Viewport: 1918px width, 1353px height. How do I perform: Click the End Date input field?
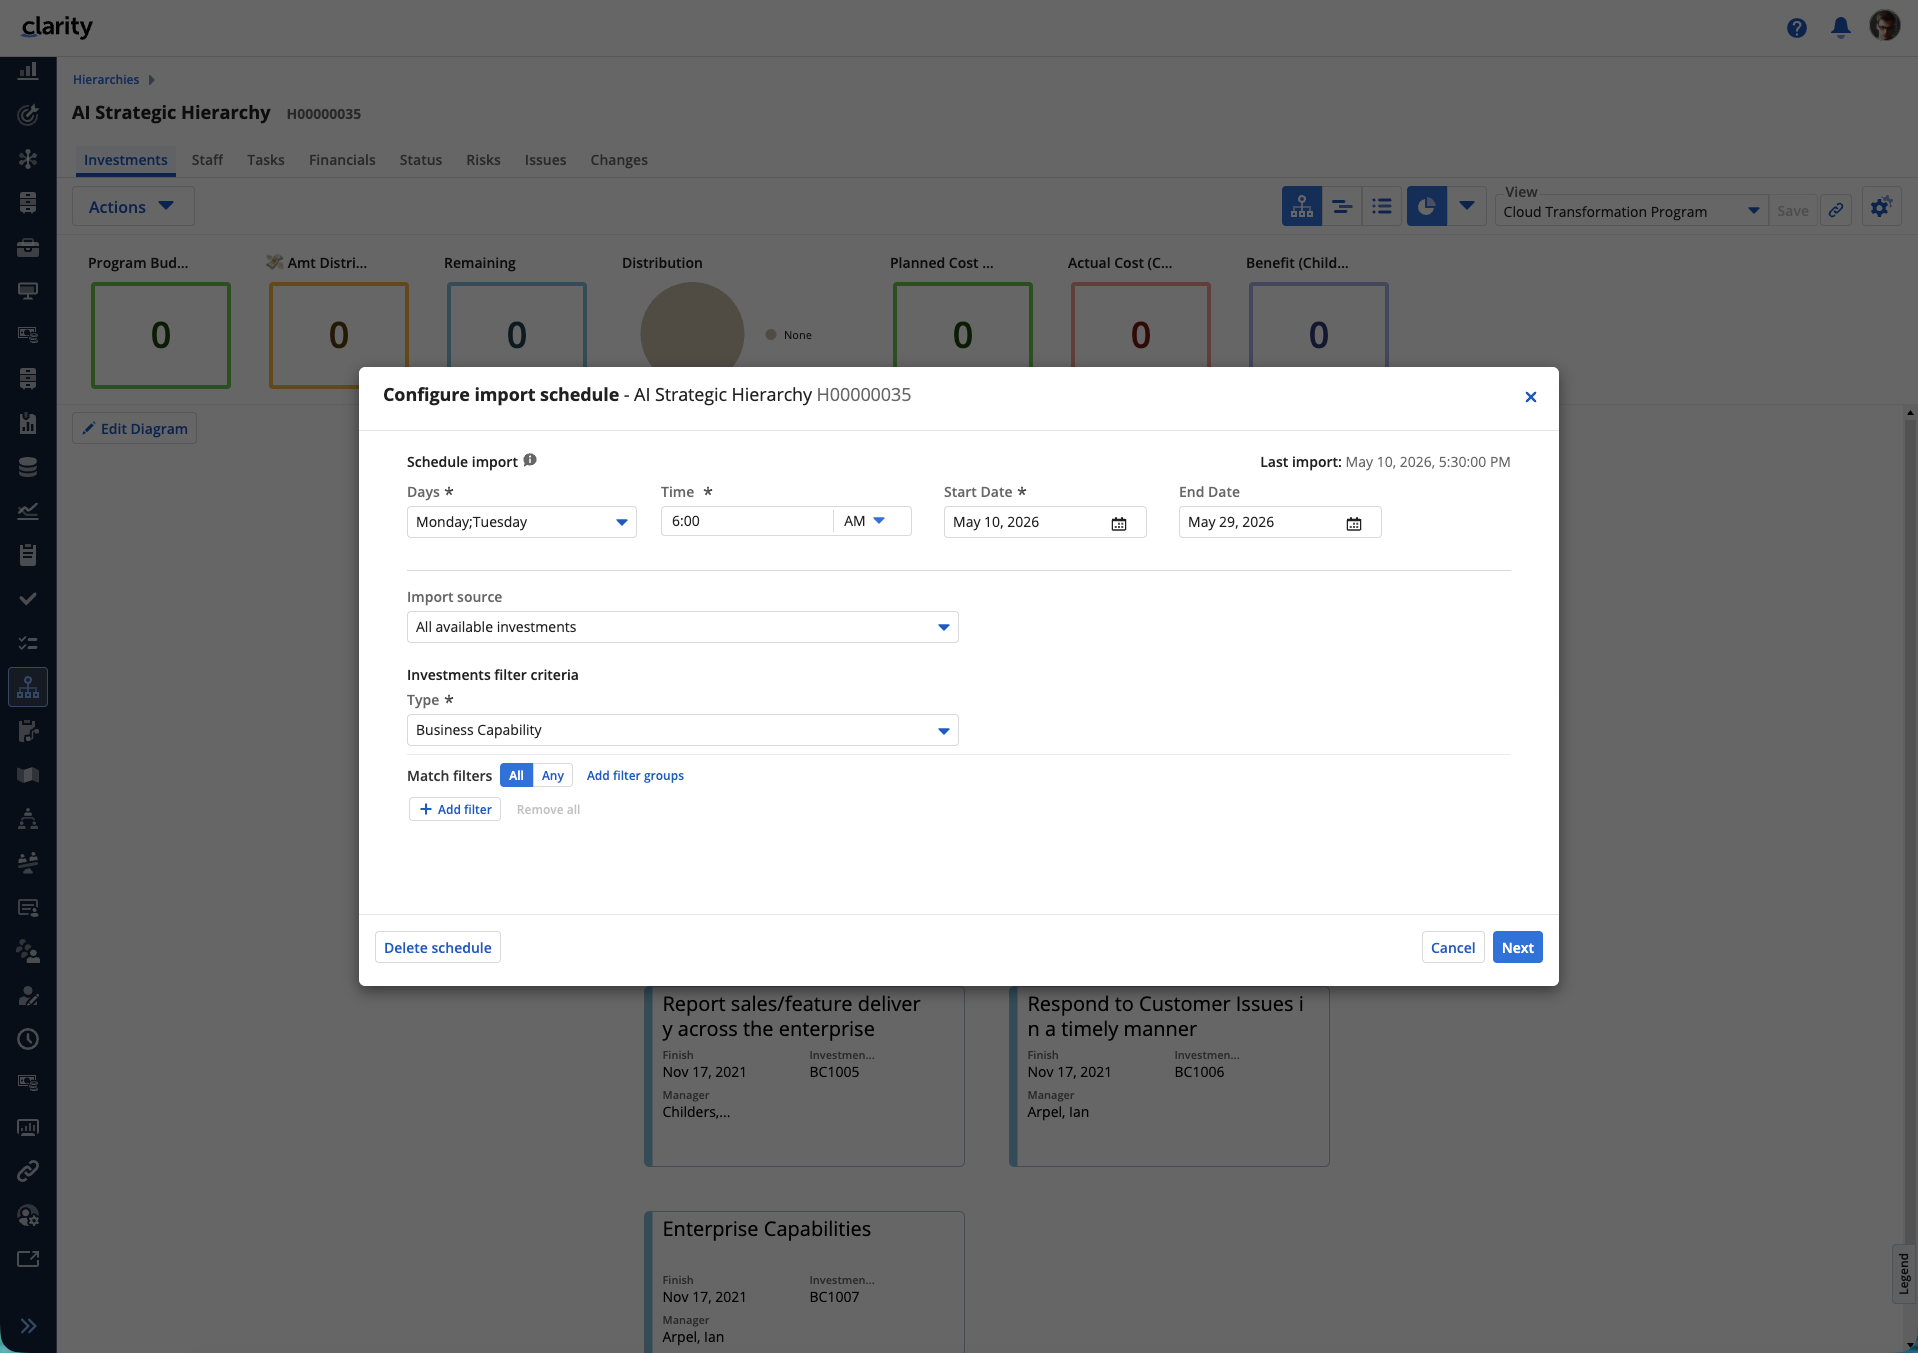[x=1280, y=522]
